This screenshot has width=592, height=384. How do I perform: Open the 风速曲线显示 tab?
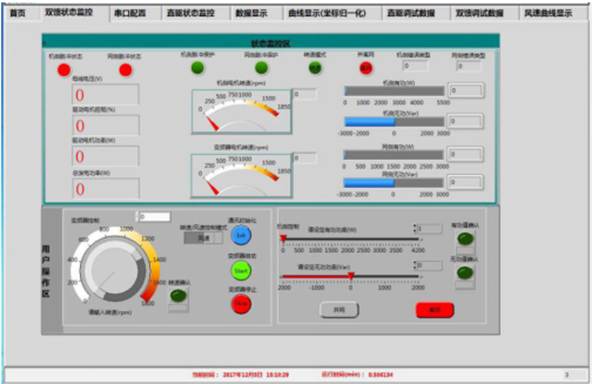[x=548, y=13]
